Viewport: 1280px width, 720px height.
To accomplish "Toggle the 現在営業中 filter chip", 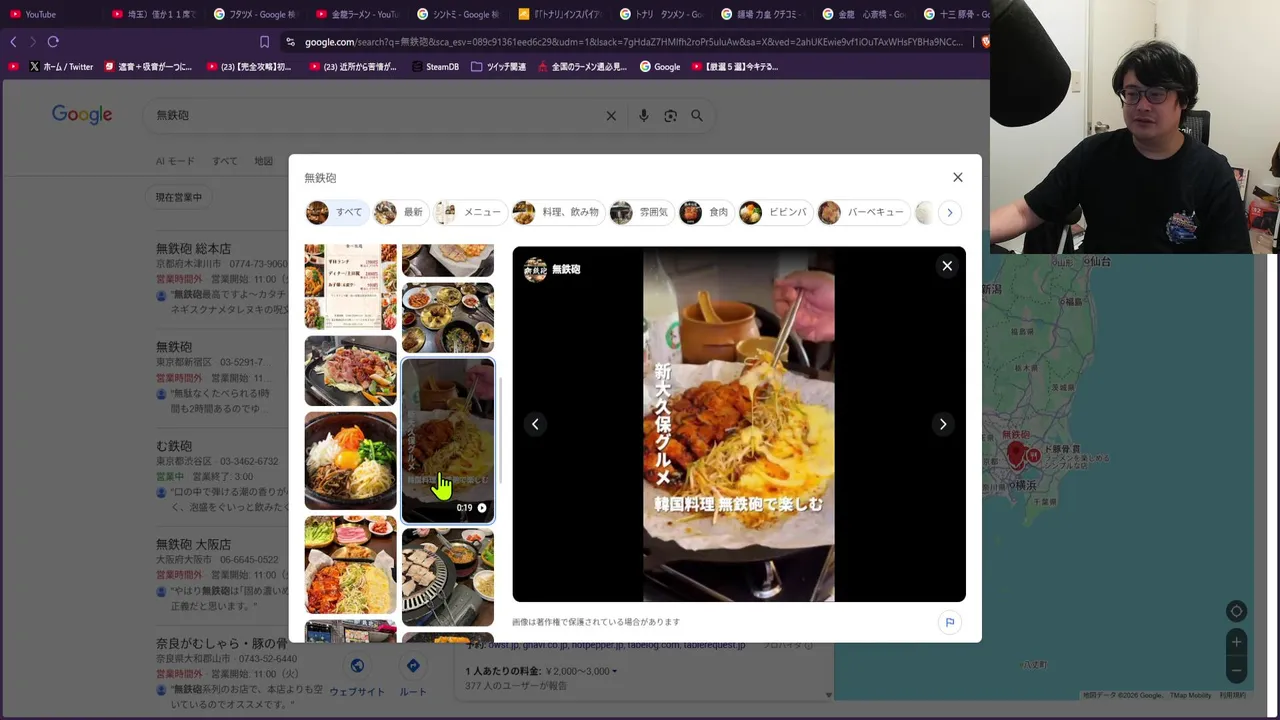I will coord(179,197).
